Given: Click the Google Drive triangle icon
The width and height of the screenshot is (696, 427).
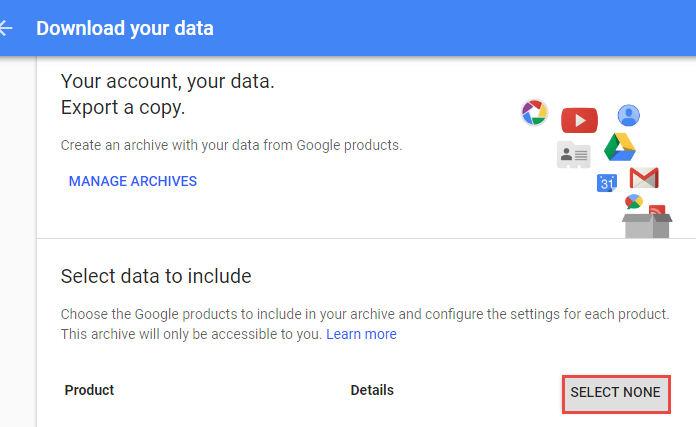Looking at the screenshot, I should tap(620, 147).
